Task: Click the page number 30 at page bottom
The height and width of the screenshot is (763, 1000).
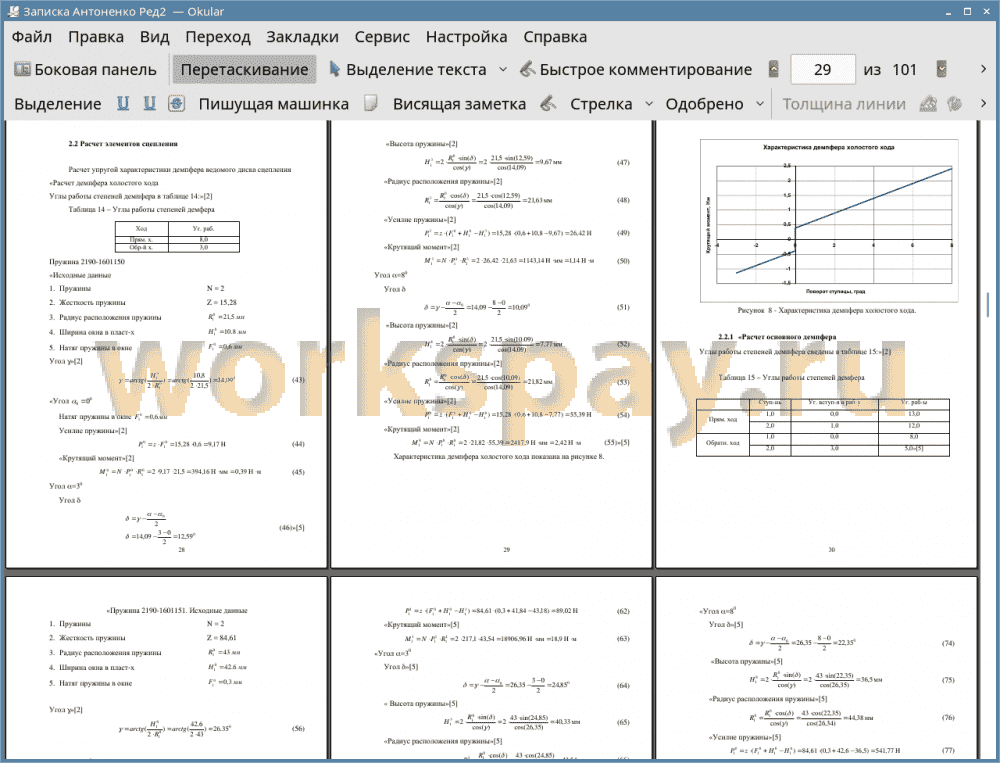Action: 831,549
